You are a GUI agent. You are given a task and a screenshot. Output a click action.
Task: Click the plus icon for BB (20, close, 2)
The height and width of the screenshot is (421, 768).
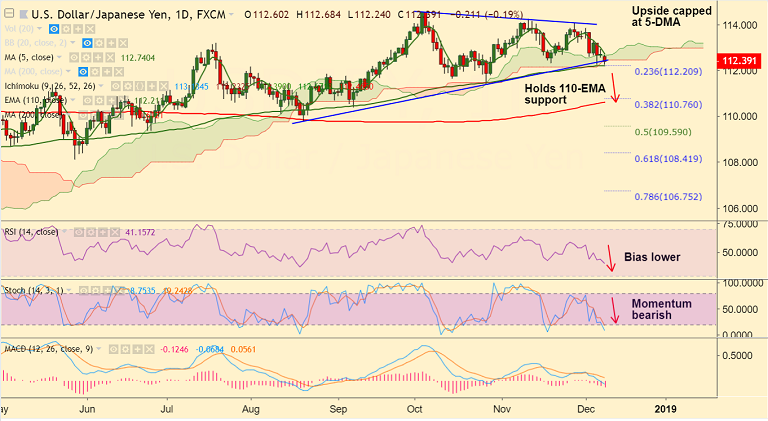[x=111, y=43]
